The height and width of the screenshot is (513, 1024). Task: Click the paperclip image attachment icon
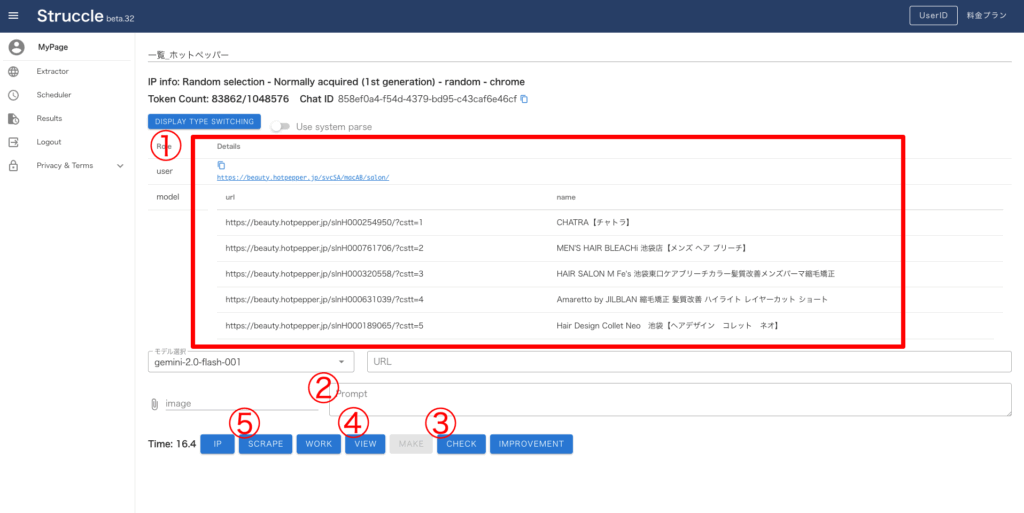point(154,404)
